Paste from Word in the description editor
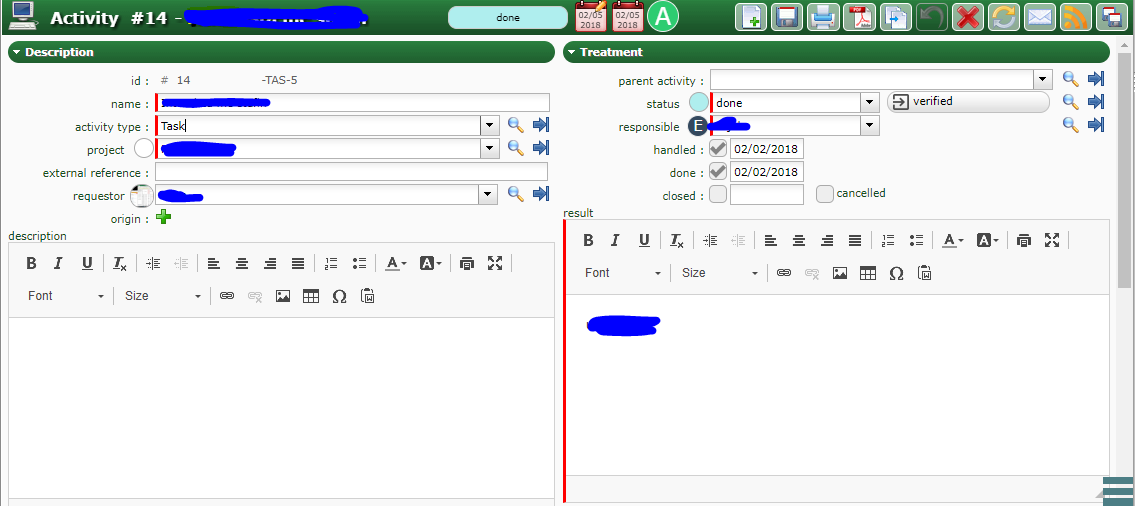 click(x=367, y=296)
